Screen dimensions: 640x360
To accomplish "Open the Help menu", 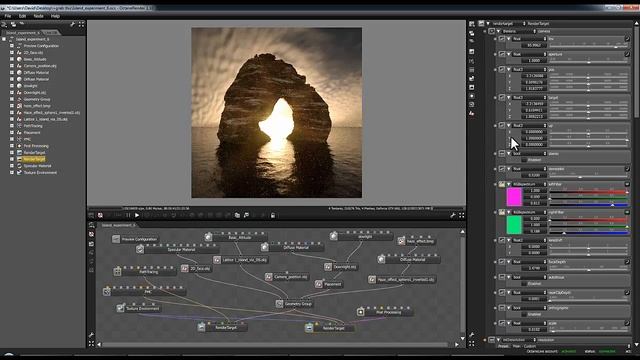I will 56,16.
